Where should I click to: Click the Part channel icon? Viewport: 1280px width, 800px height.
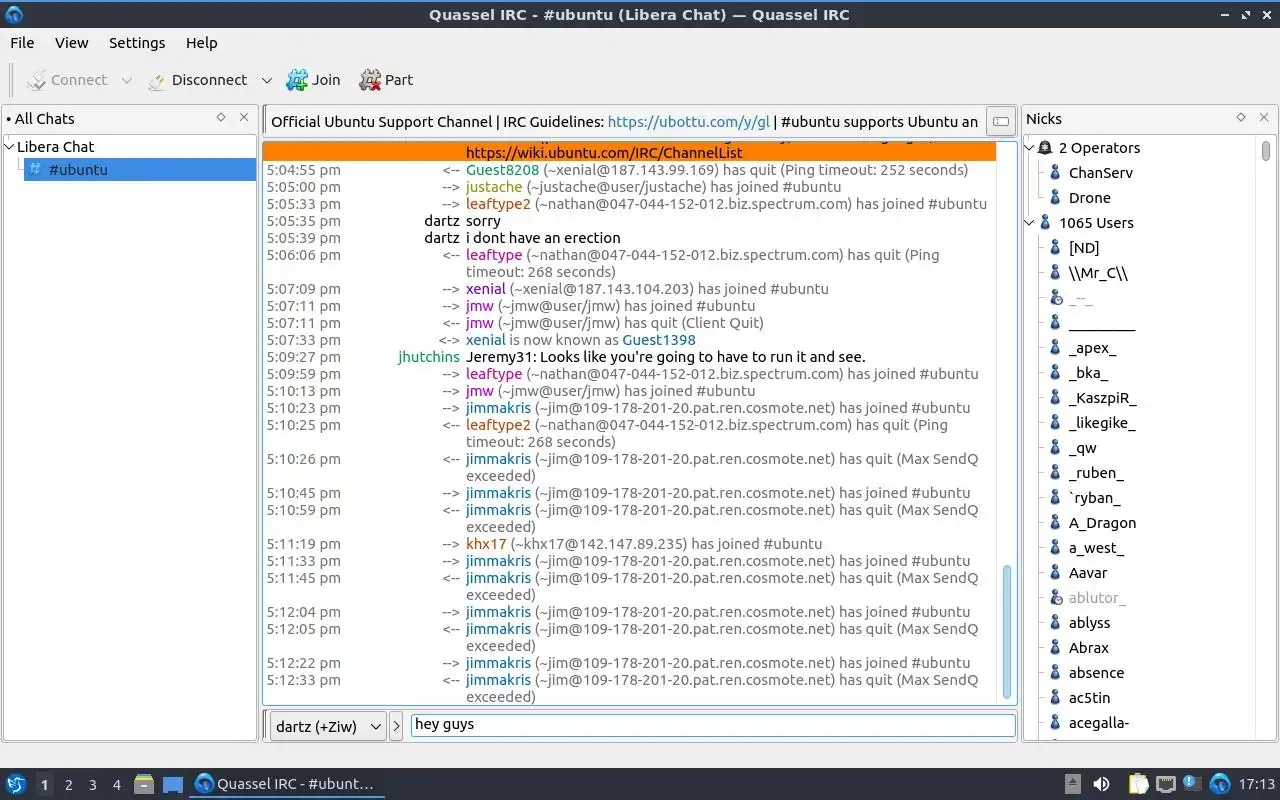[x=370, y=80]
